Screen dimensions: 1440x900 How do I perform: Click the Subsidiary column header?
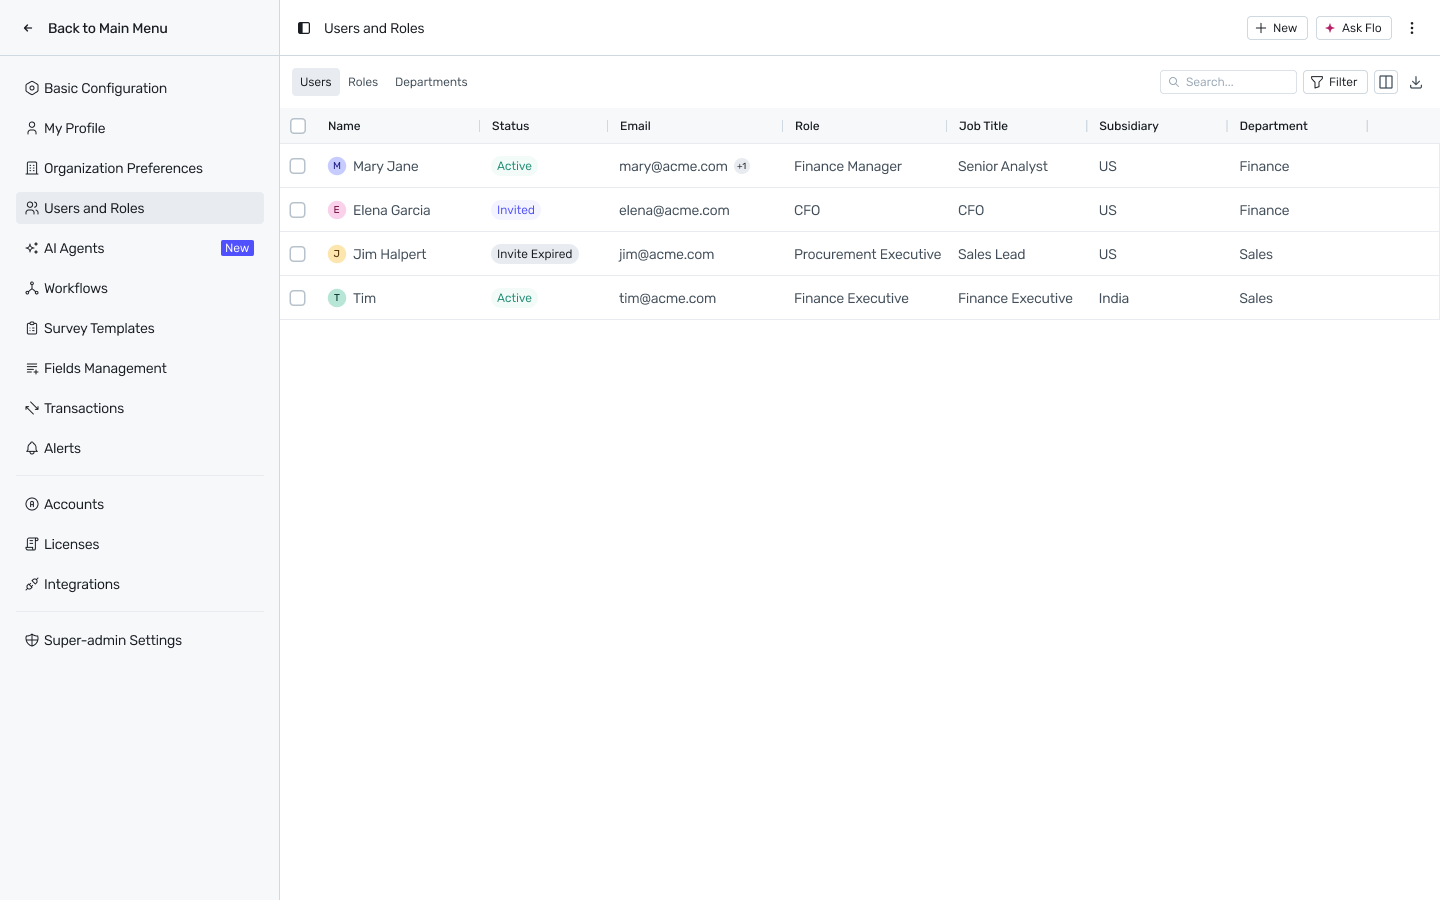(x=1128, y=126)
